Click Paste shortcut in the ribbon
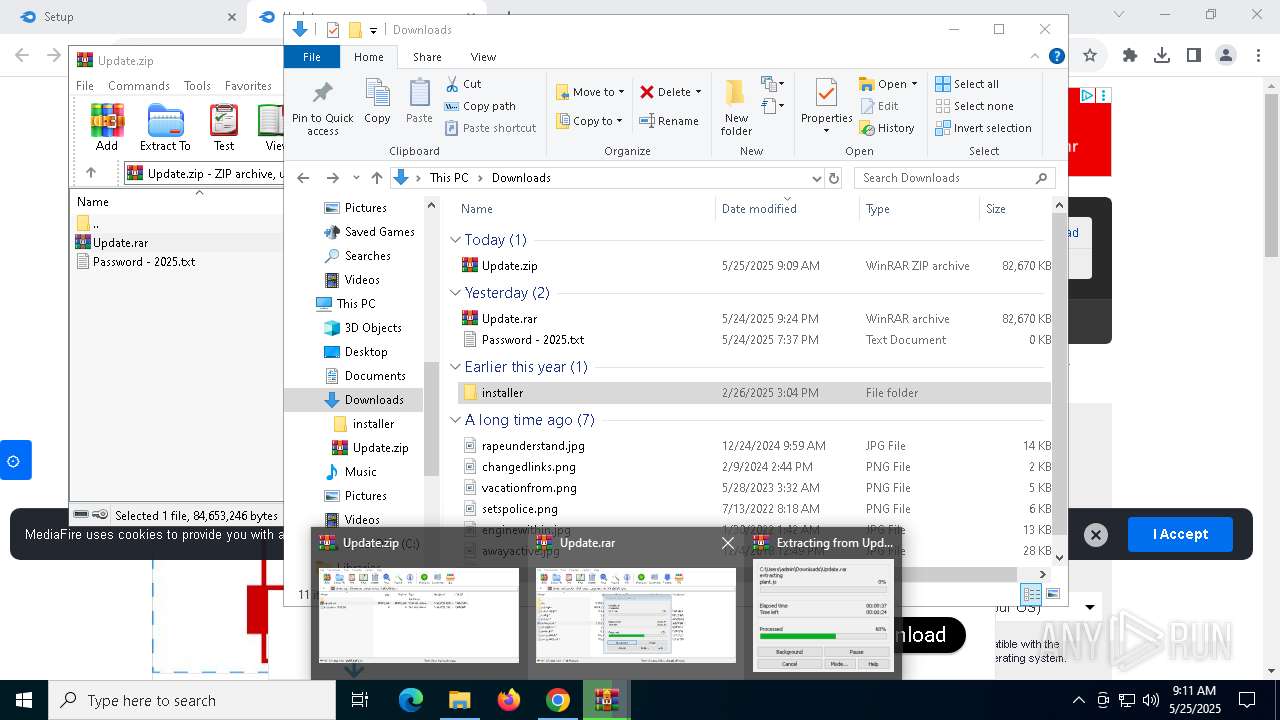1280x720 pixels. pos(490,128)
